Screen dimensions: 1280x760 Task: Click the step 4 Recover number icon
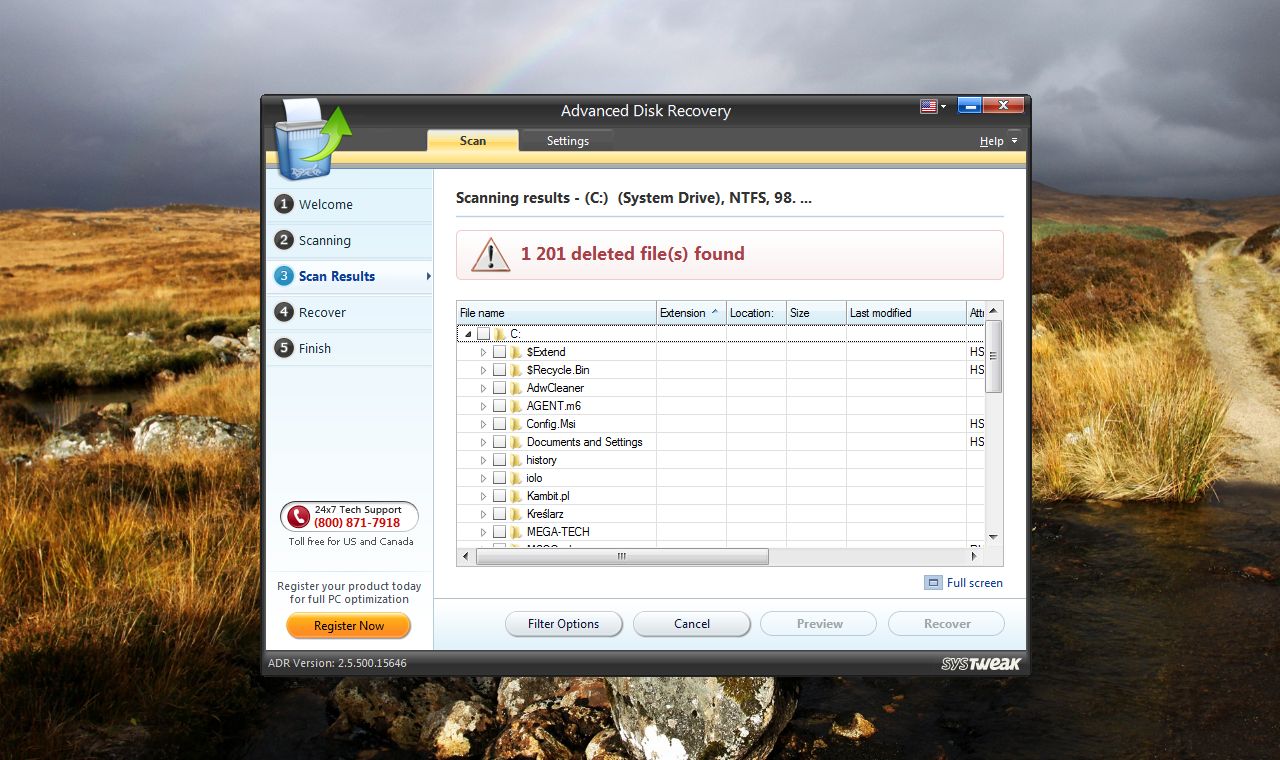284,312
